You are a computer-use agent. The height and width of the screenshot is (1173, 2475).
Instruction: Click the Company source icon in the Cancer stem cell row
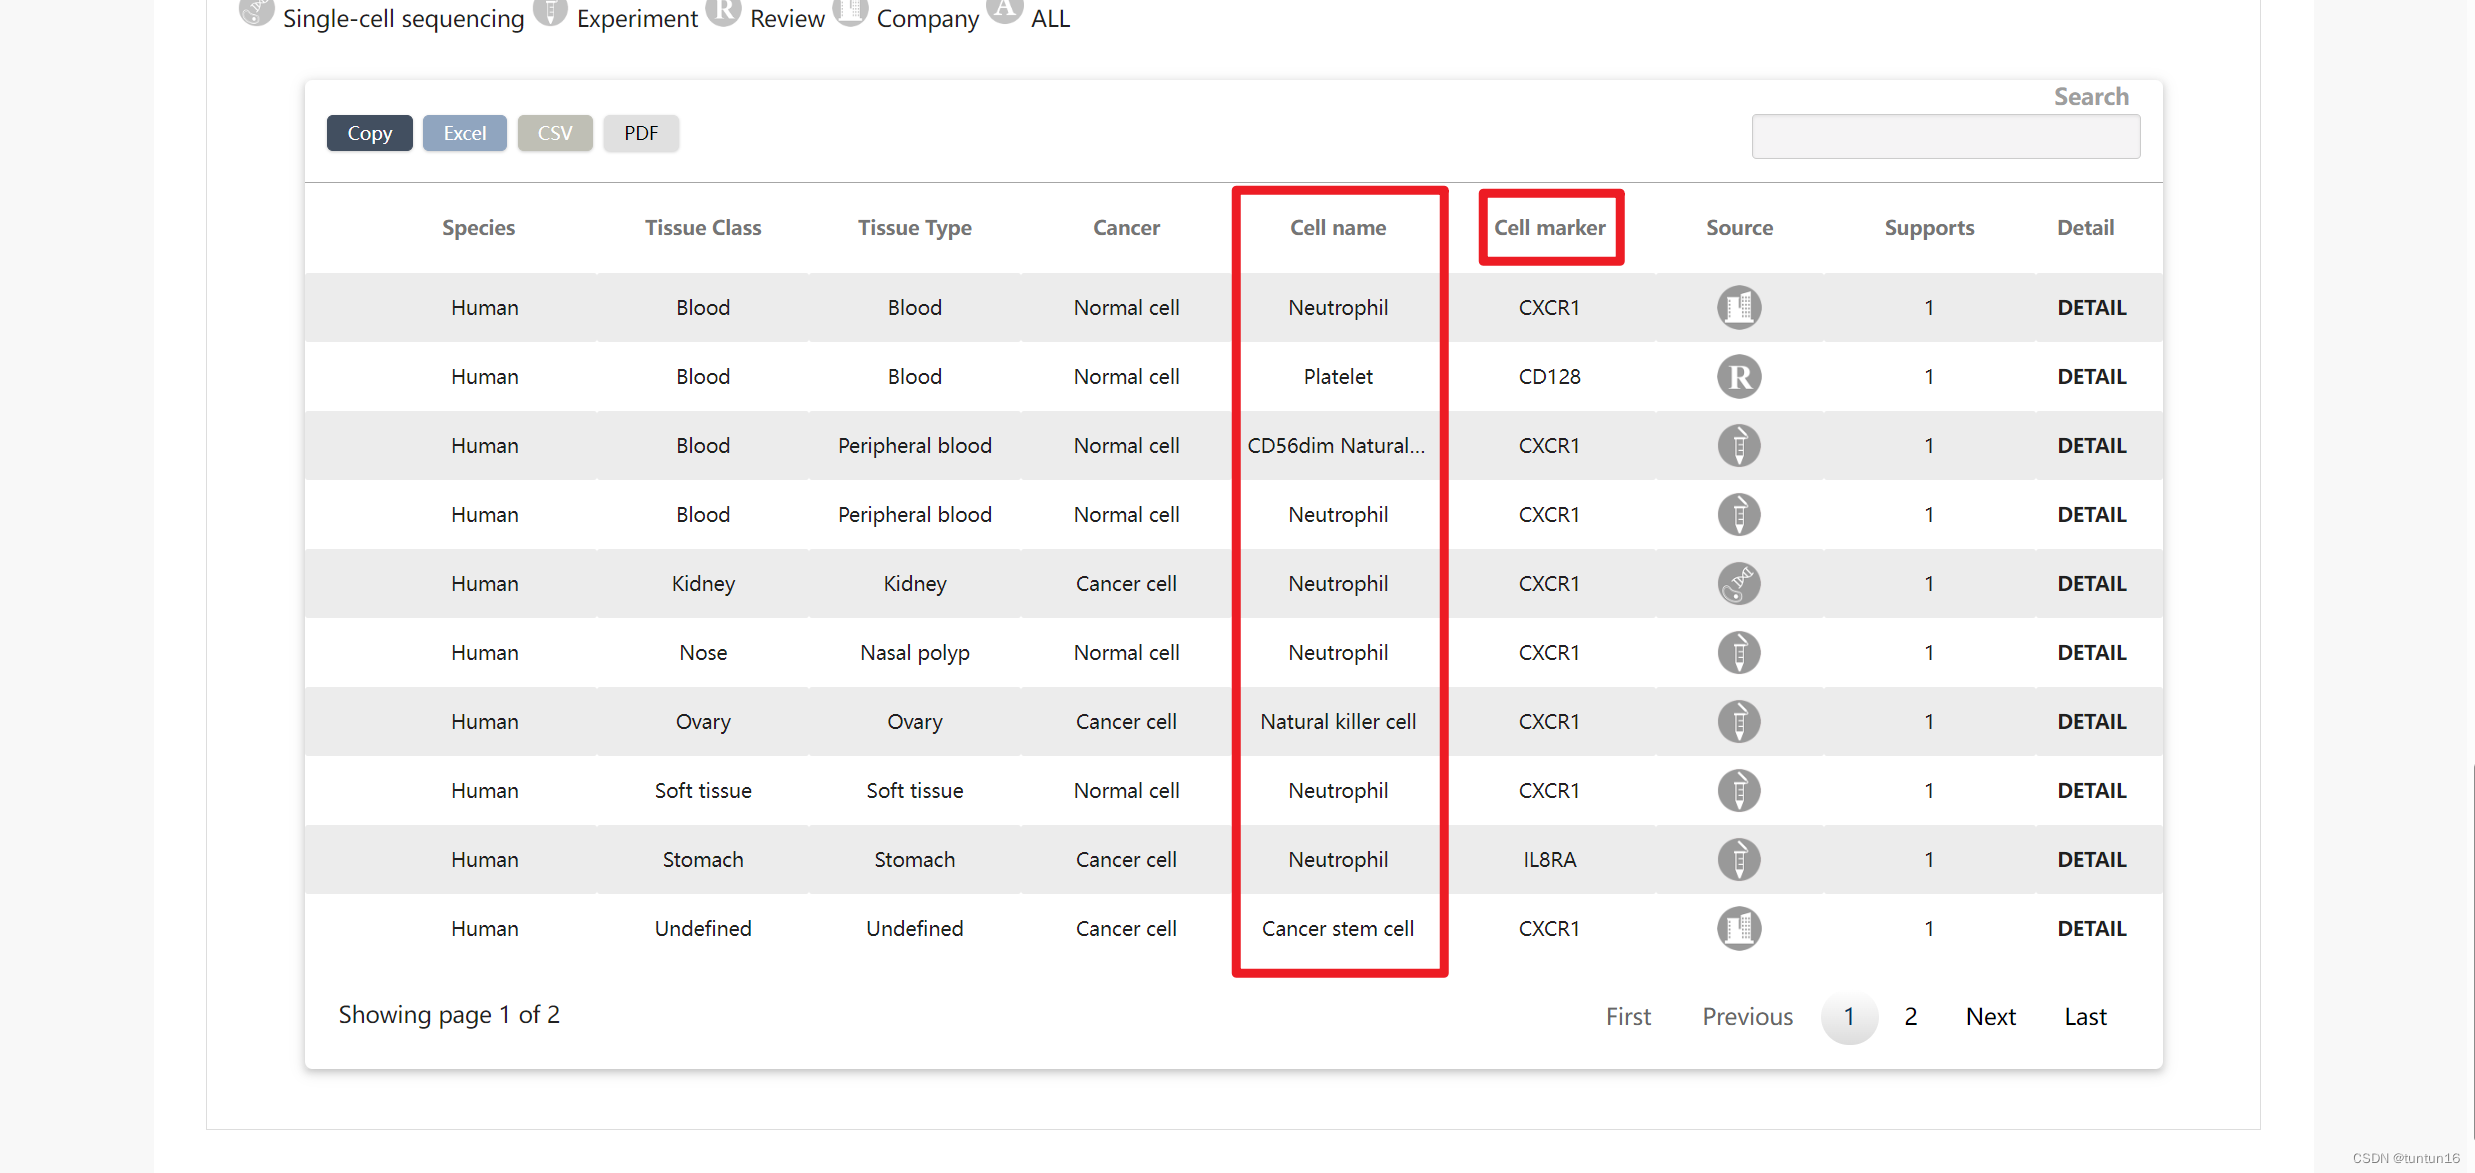pyautogui.click(x=1738, y=928)
